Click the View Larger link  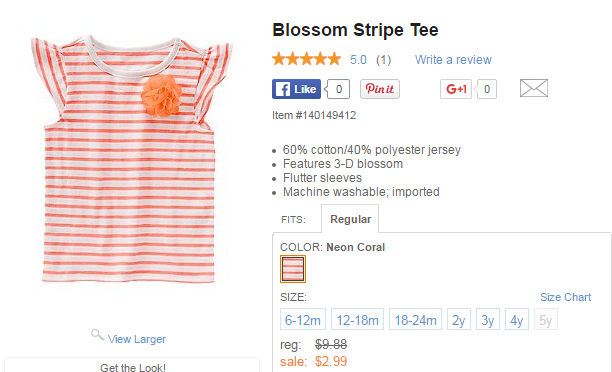coord(137,339)
